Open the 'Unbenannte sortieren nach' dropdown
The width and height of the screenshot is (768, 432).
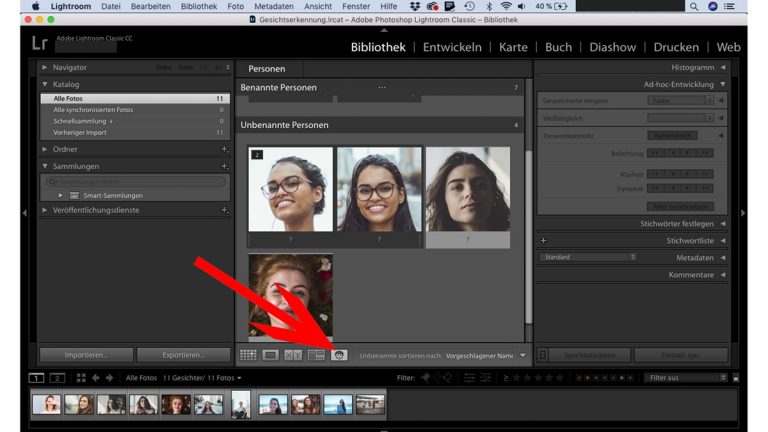click(485, 355)
